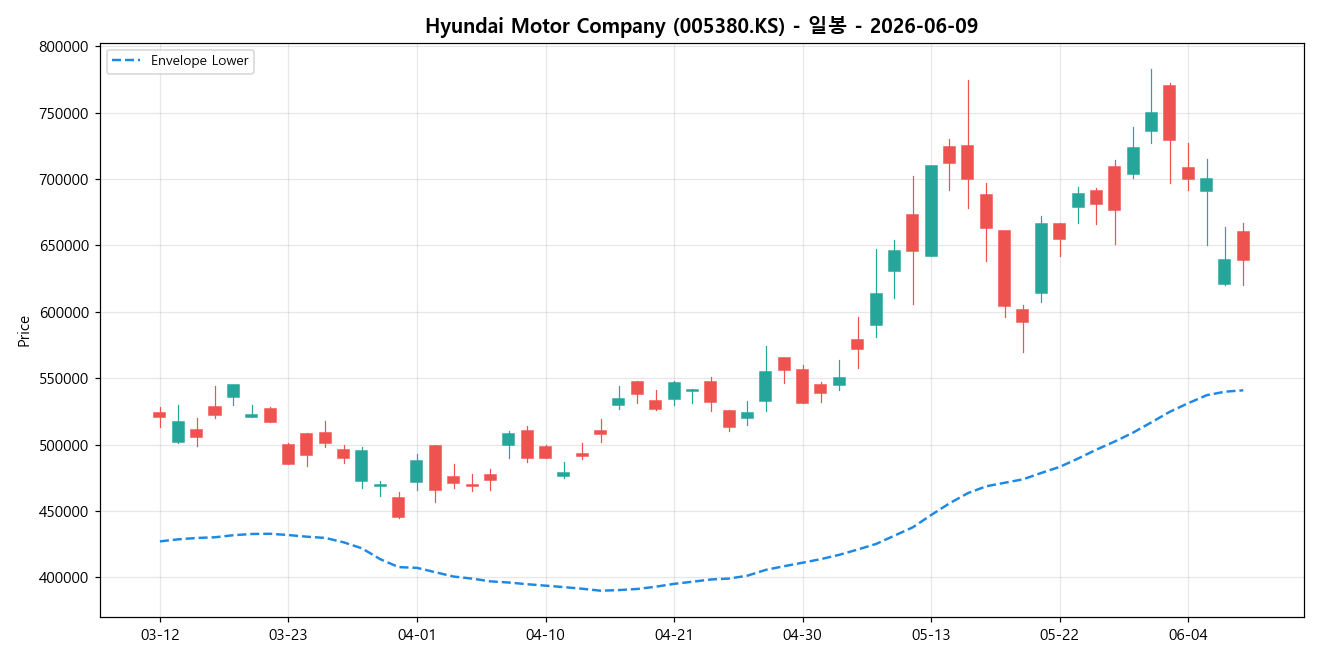Click the red candle with highest wick near 775000
The image size is (1320, 660).
coord(967,162)
